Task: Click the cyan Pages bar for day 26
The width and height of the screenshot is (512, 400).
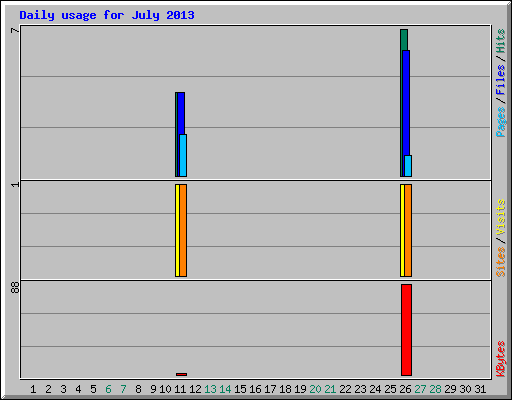Action: pyautogui.click(x=408, y=166)
